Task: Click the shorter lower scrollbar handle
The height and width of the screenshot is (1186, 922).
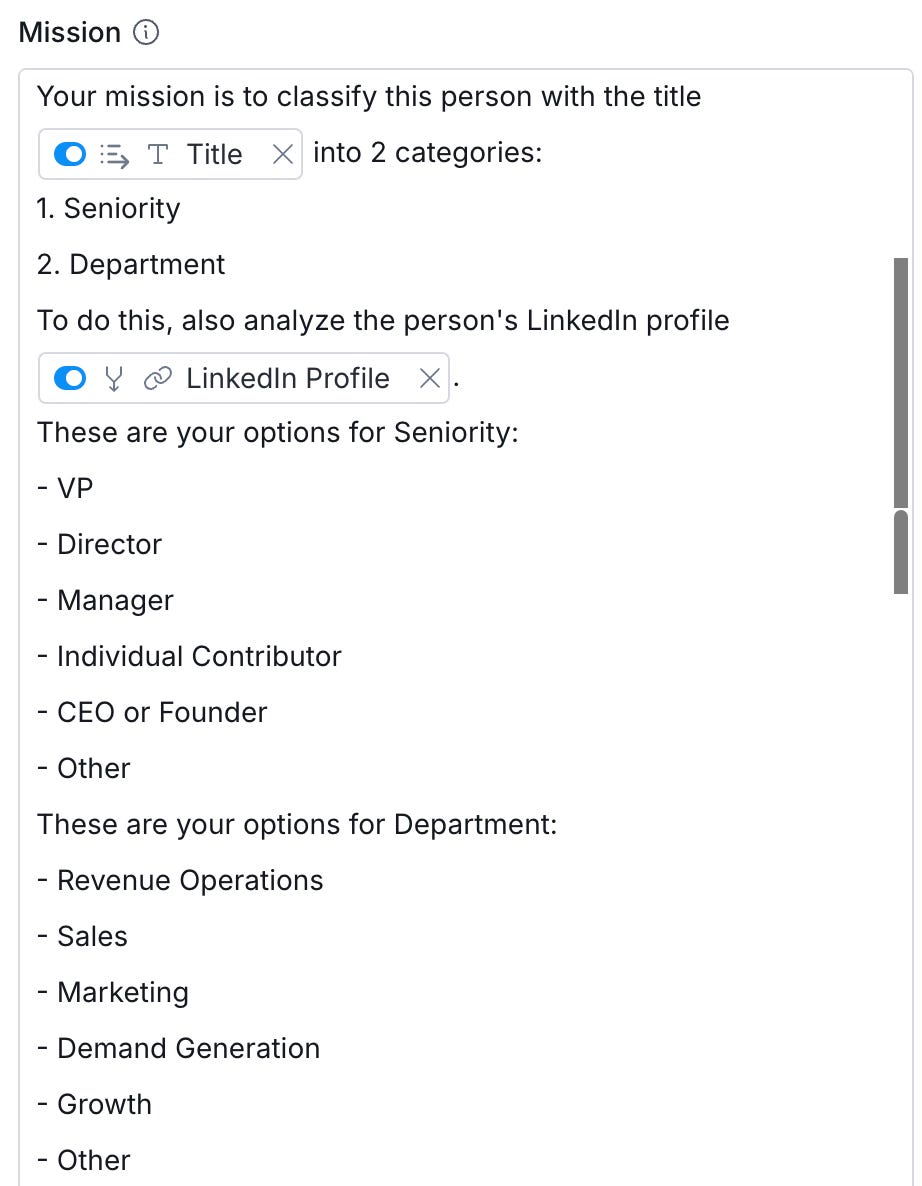Action: tap(901, 551)
